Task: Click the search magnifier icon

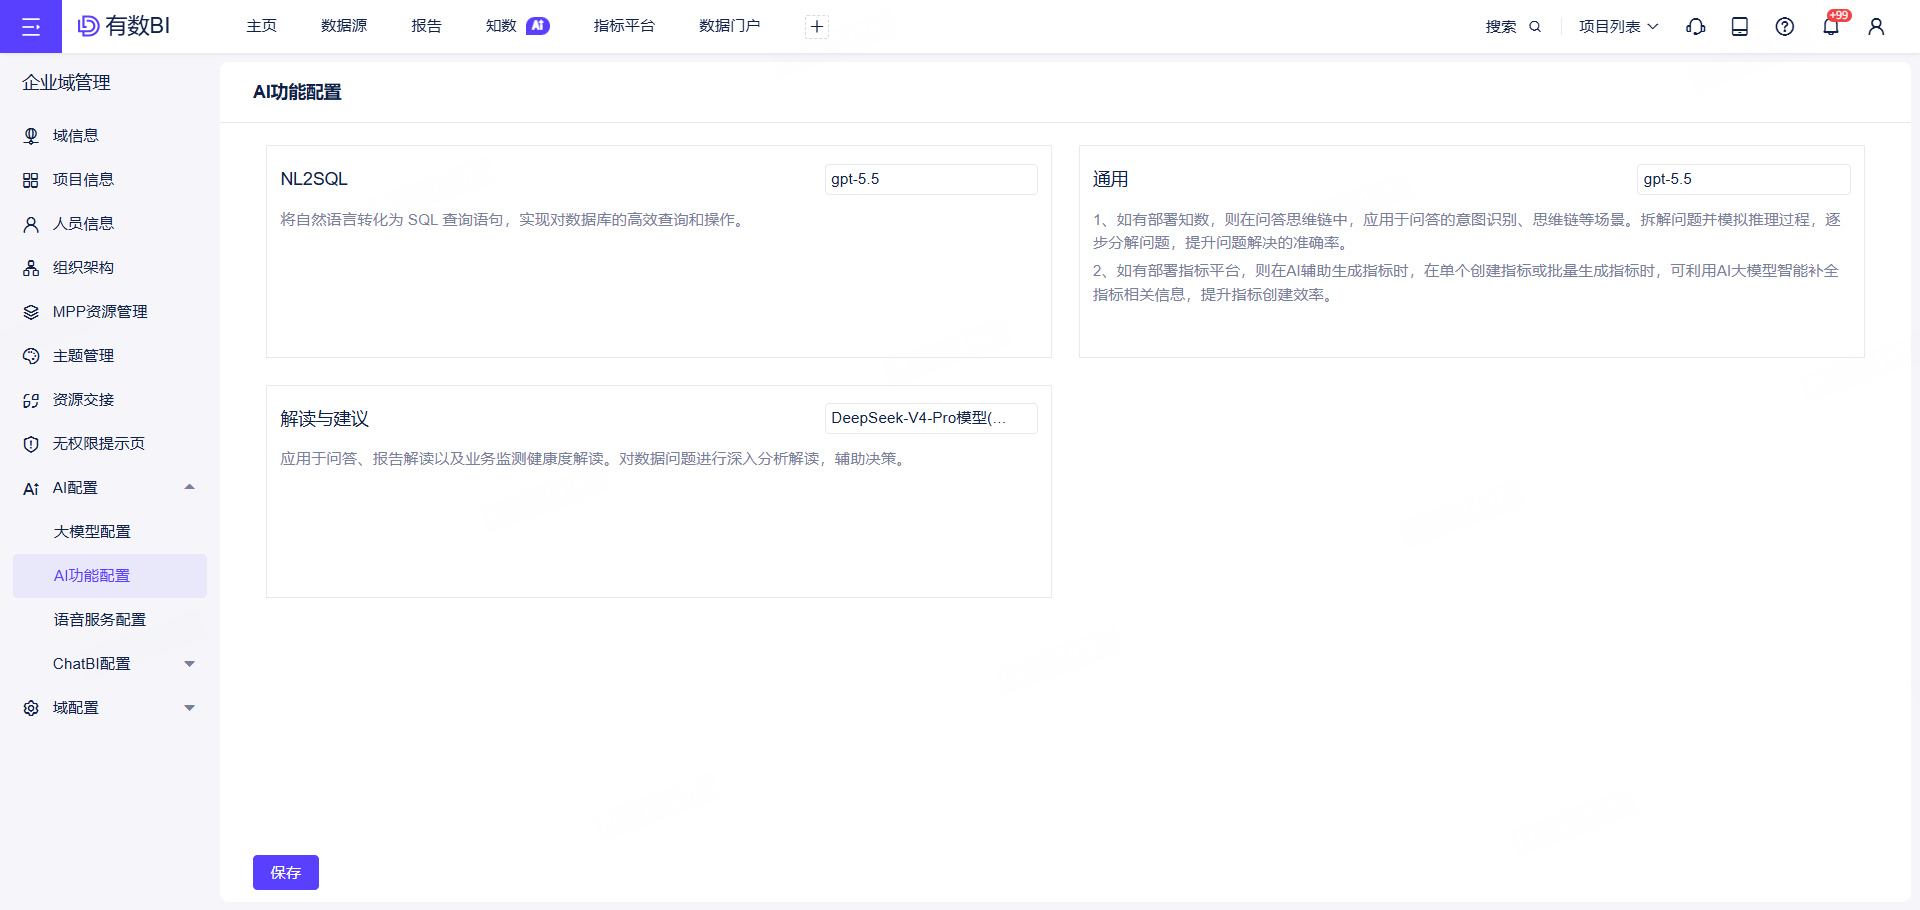Action: (x=1535, y=27)
